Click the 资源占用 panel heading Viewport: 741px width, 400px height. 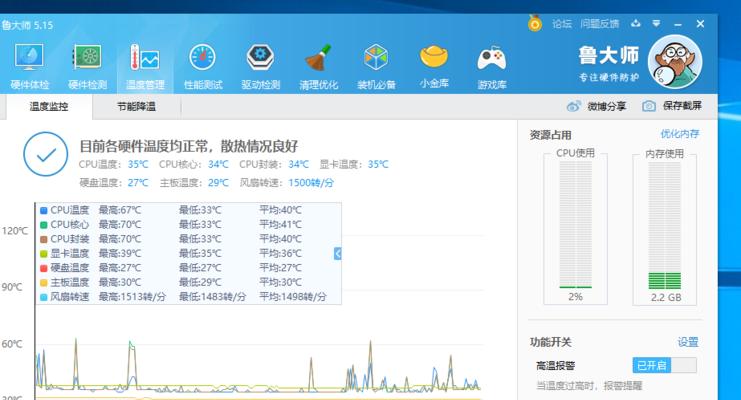[551, 135]
